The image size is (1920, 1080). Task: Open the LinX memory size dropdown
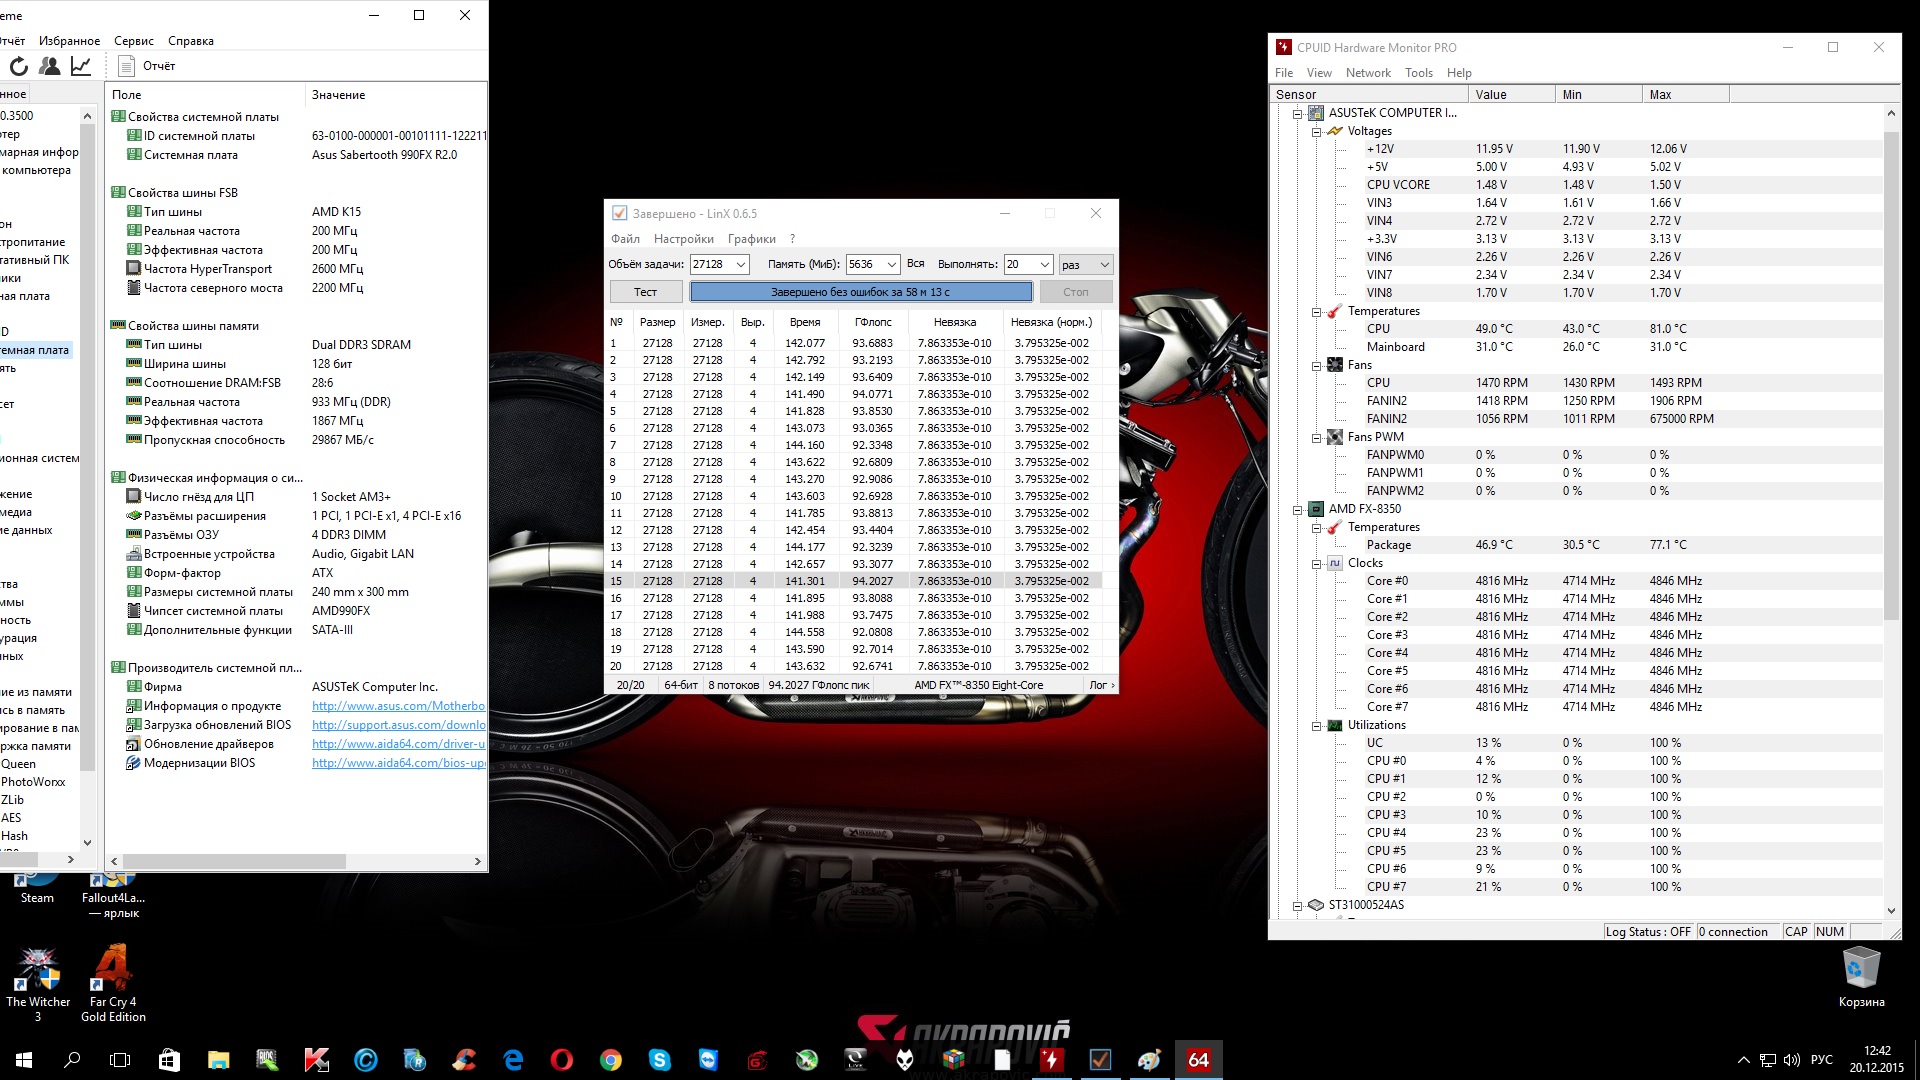pos(891,265)
